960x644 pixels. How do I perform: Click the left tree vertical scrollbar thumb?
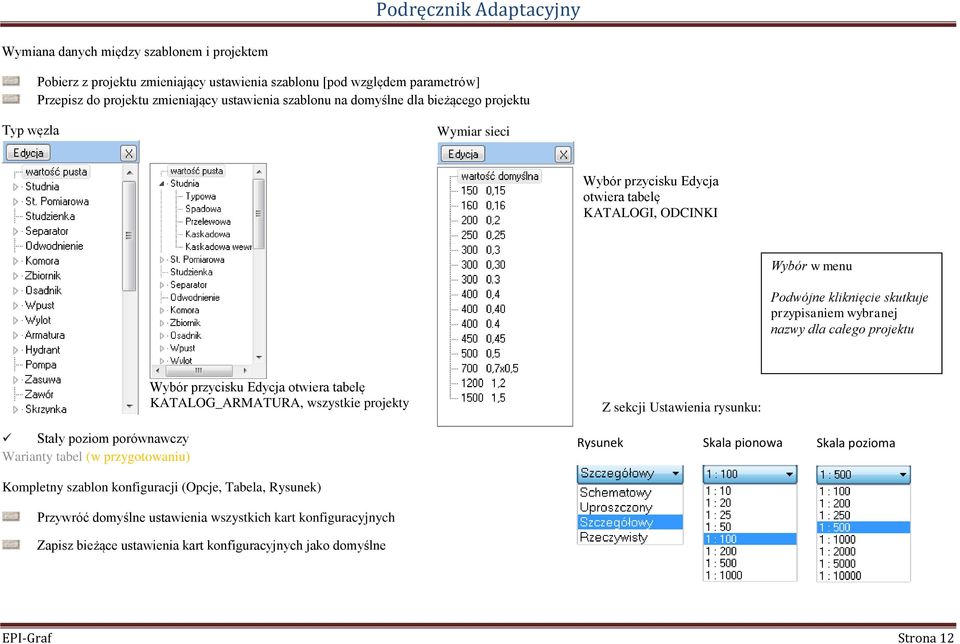coord(129,236)
